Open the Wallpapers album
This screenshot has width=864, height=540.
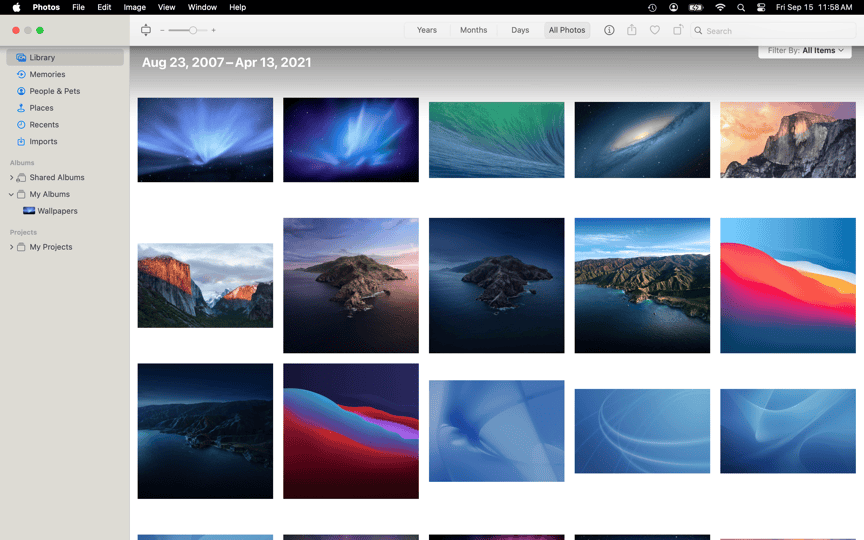pos(57,211)
